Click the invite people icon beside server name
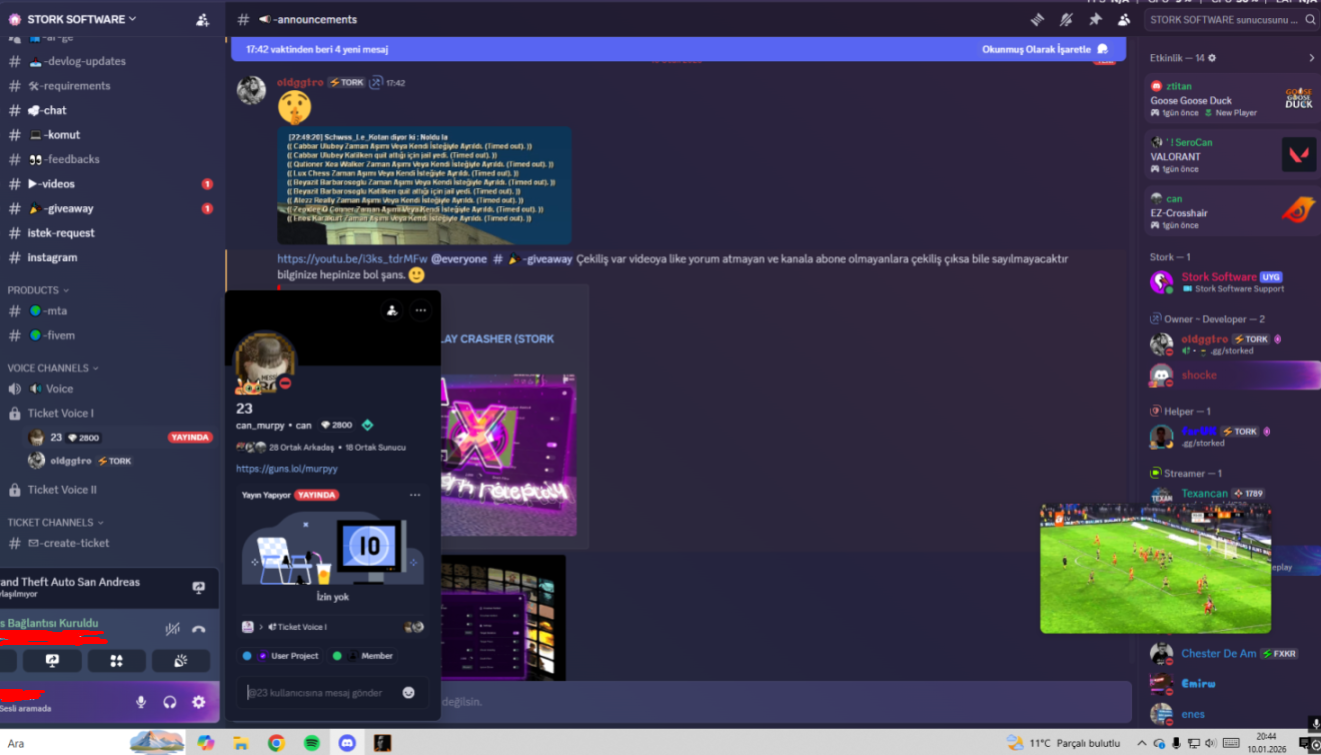Viewport: 1321px width, 755px height. pos(203,19)
